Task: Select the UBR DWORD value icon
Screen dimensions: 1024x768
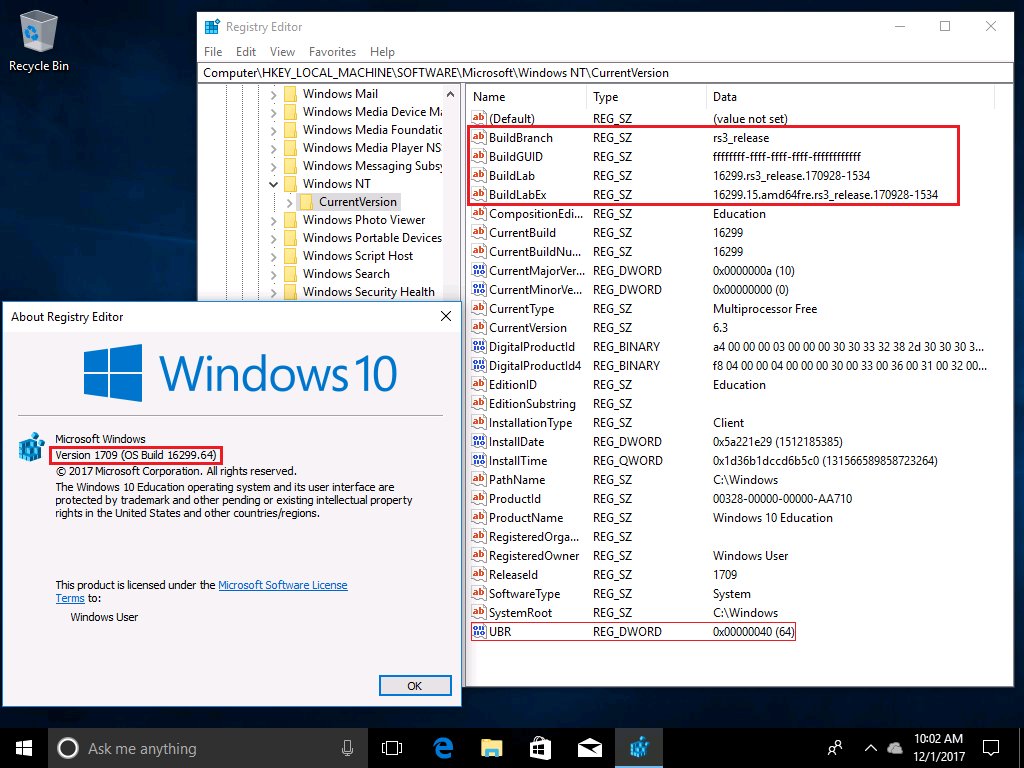Action: tap(479, 632)
